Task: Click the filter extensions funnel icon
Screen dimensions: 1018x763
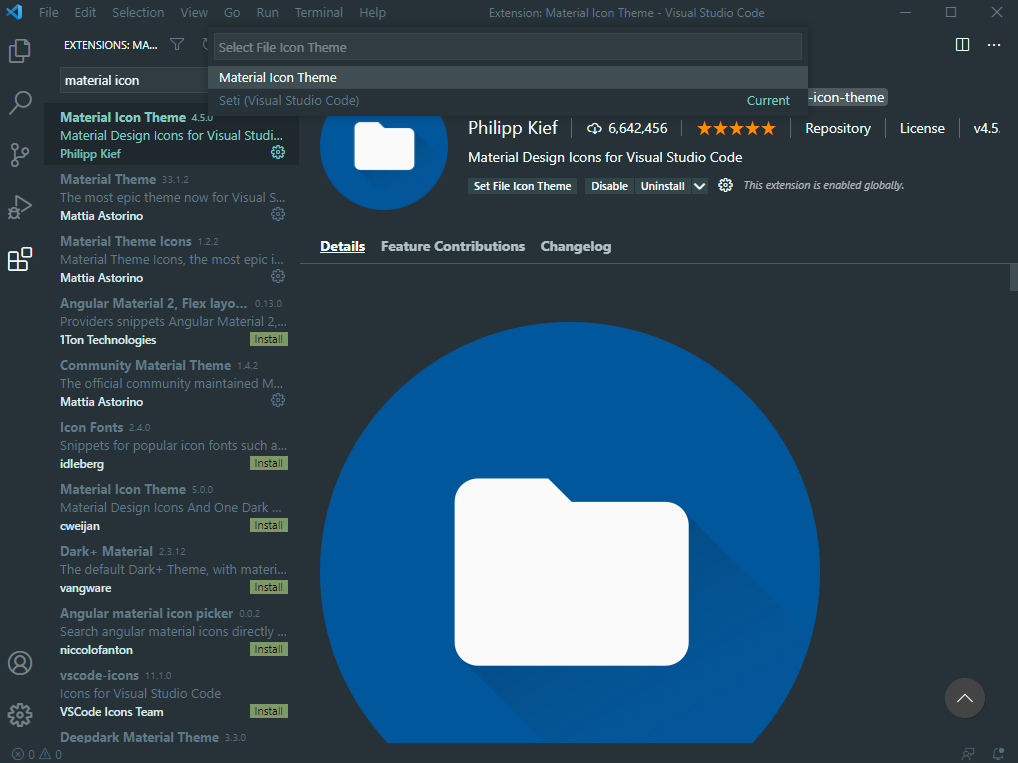Action: (177, 44)
